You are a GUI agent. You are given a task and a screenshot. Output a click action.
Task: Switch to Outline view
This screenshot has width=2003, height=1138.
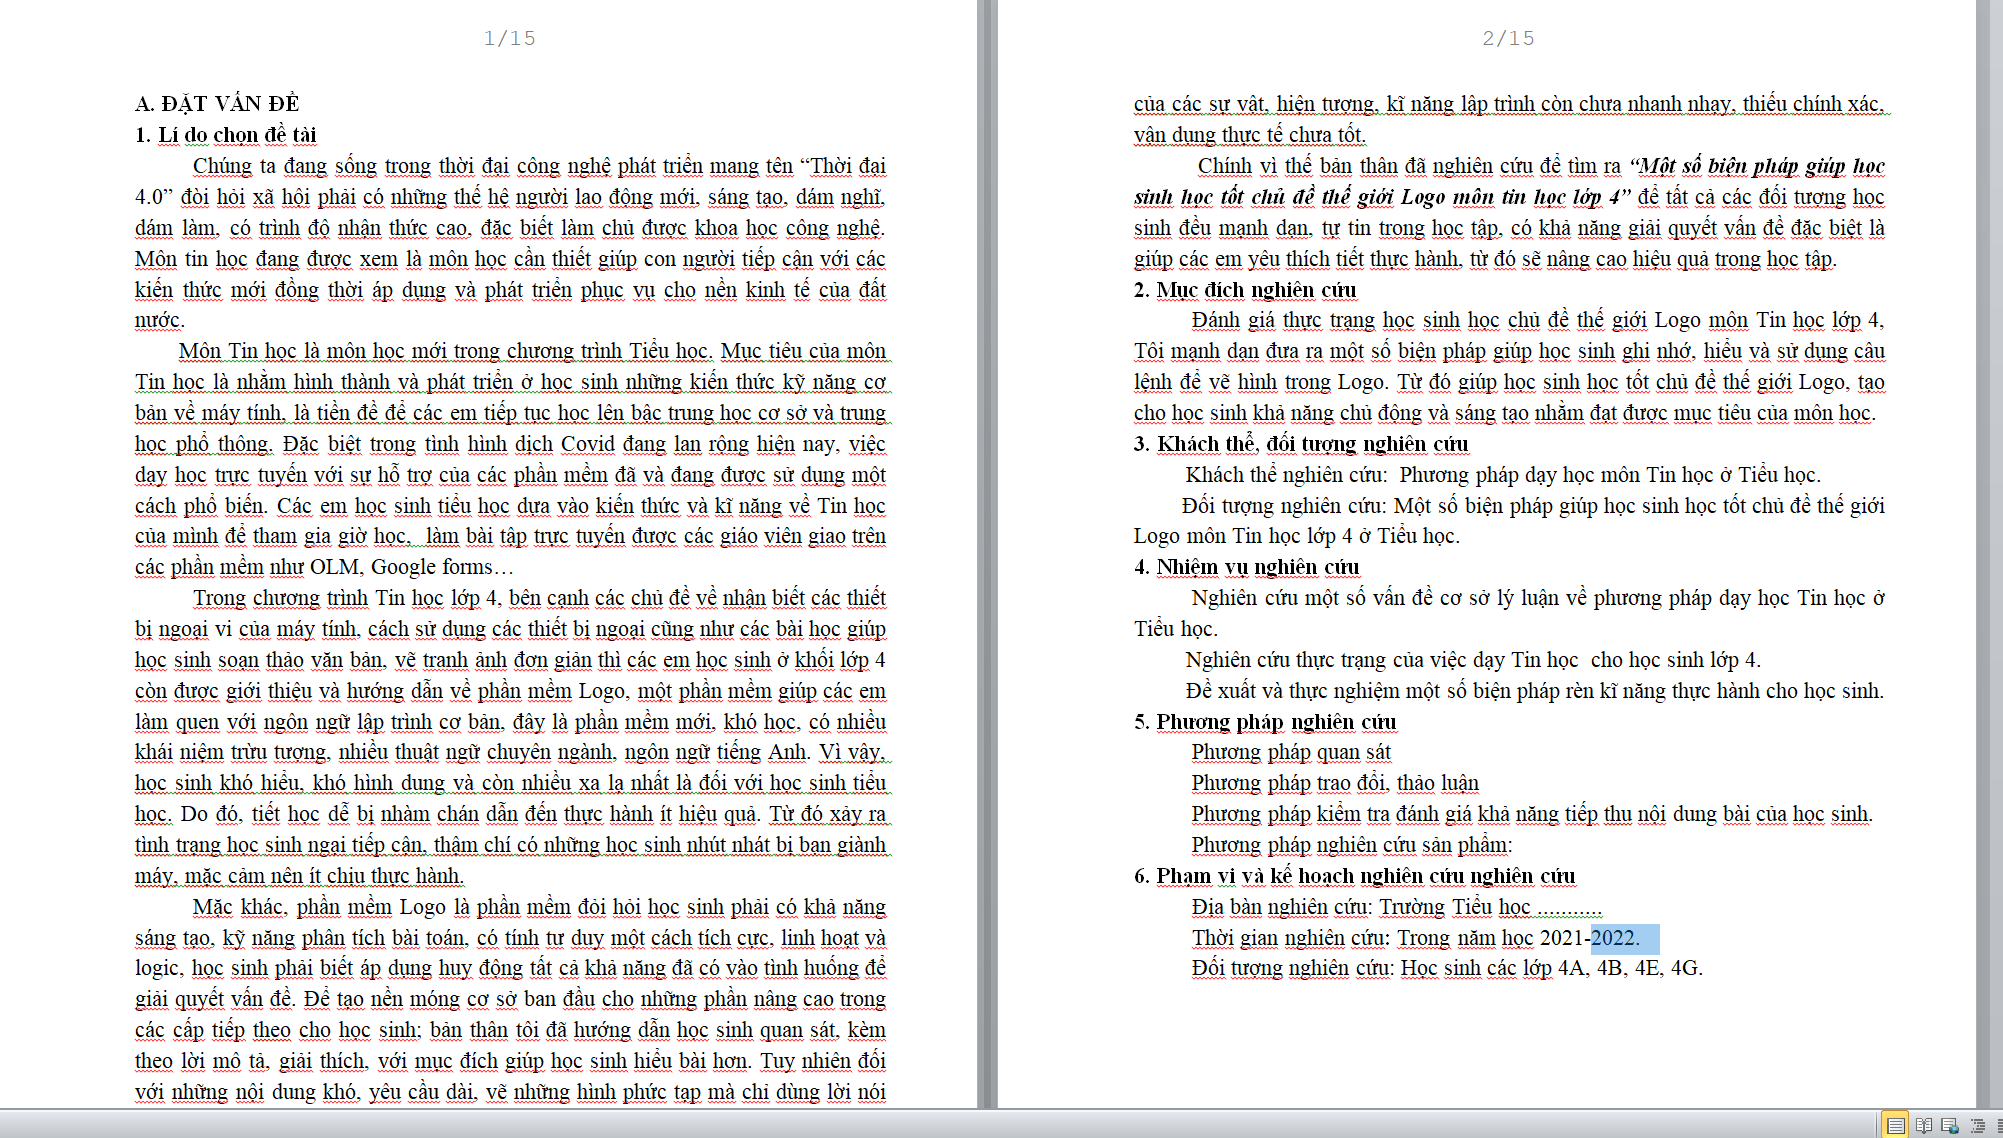1977,1125
